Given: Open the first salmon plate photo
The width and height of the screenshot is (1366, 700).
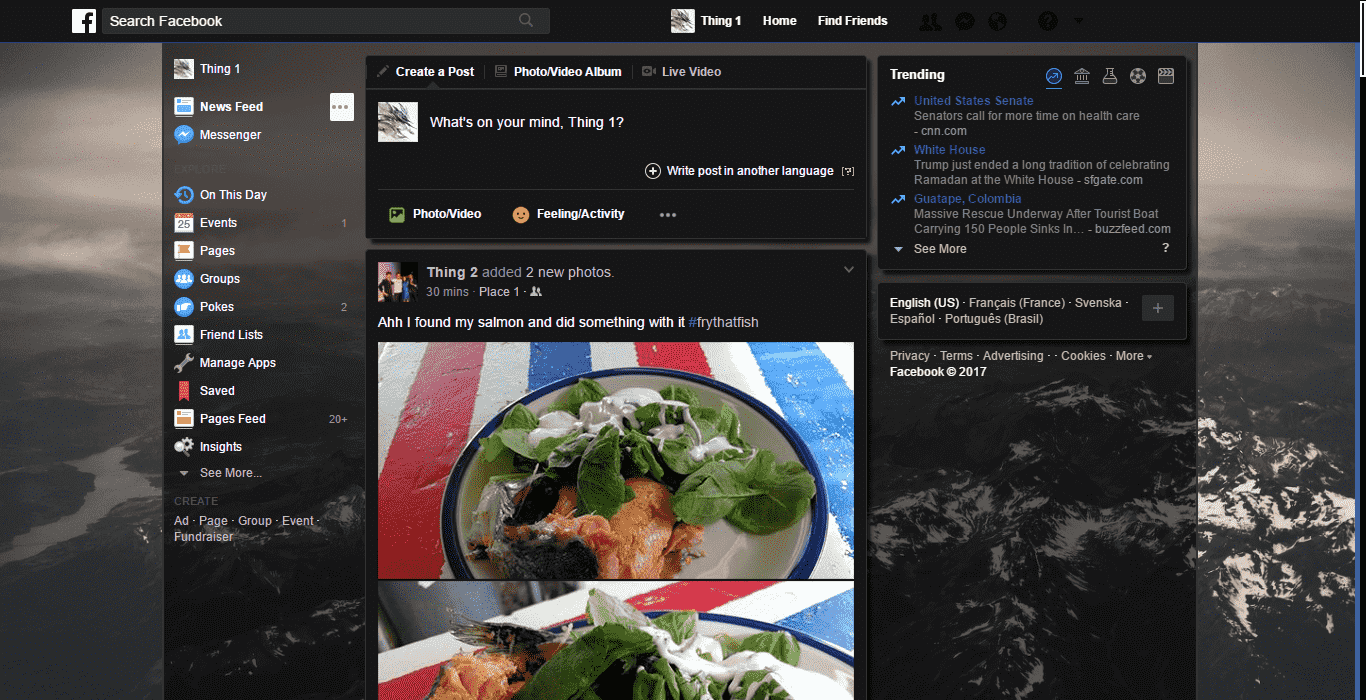Looking at the screenshot, I should [x=616, y=460].
